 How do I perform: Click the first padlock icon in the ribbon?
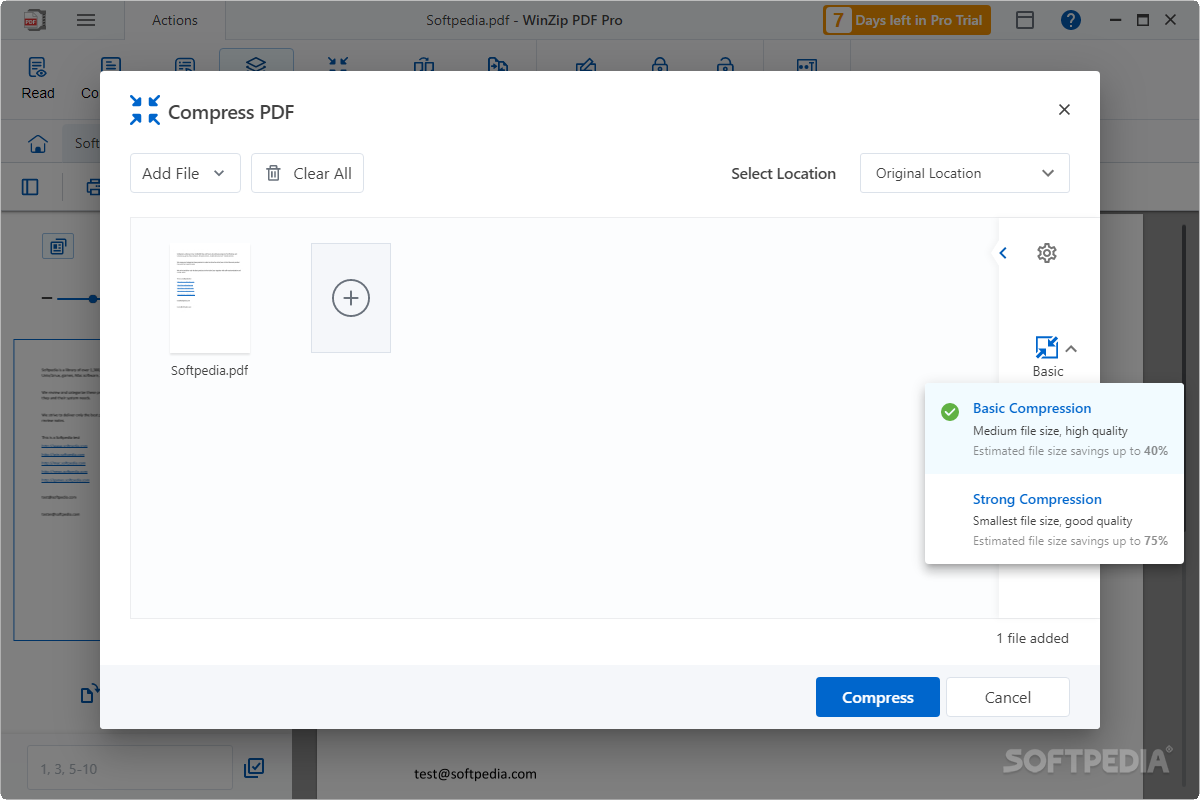tap(659, 65)
